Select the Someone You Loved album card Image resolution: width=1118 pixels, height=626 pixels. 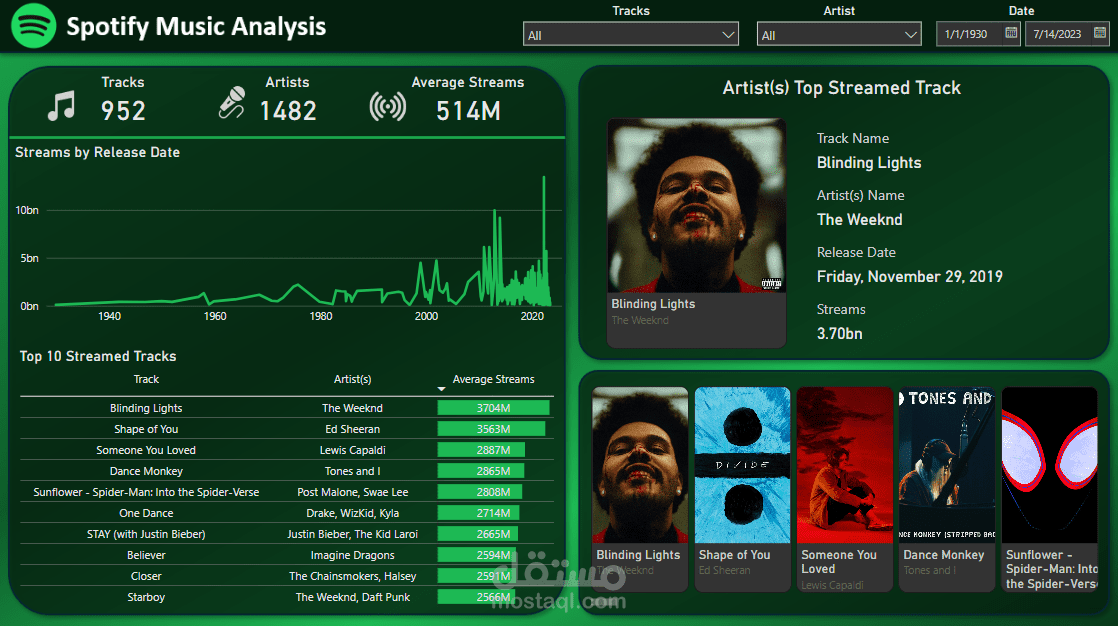(844, 489)
